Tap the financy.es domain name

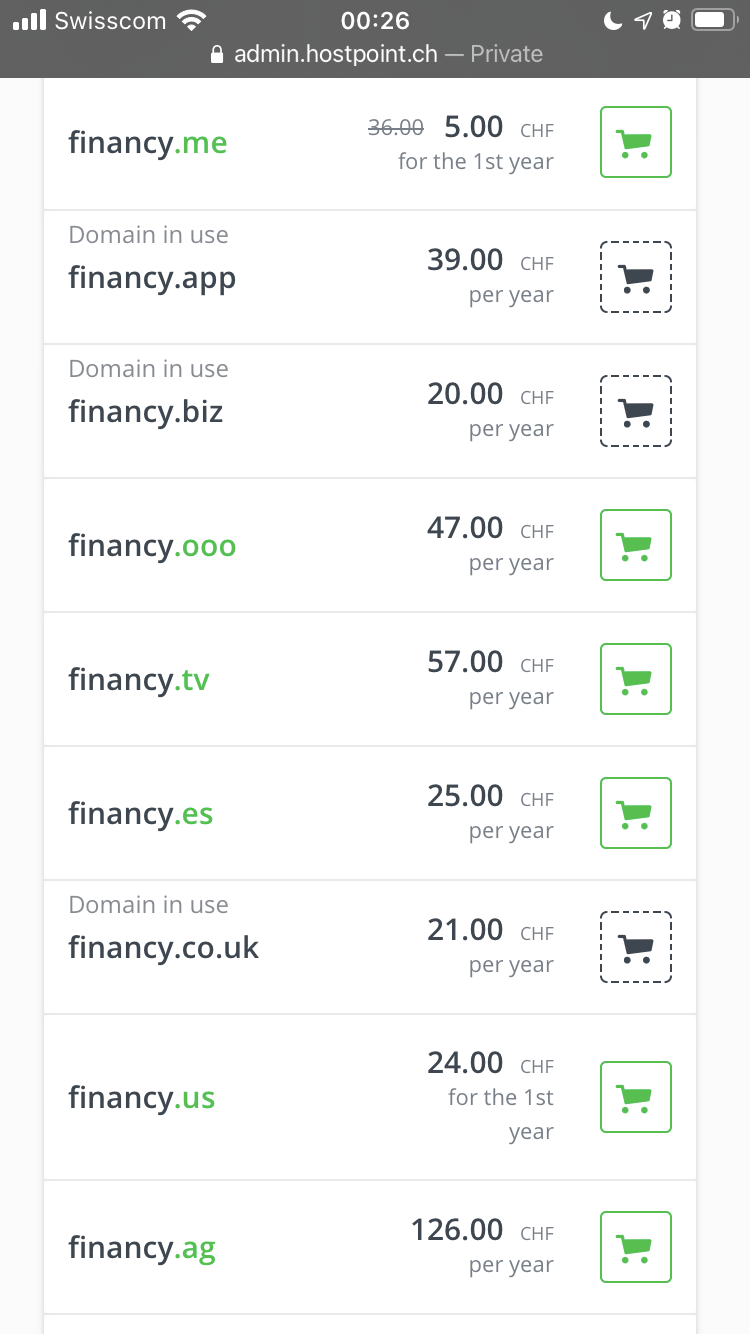141,814
